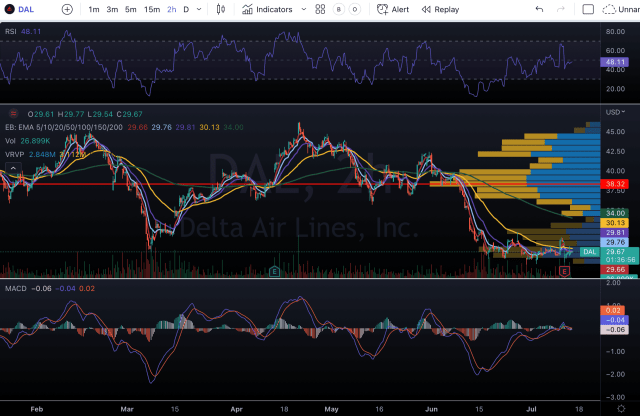The height and width of the screenshot is (416, 640).
Task: Click the DAL last price label tag
Action: coord(589,252)
